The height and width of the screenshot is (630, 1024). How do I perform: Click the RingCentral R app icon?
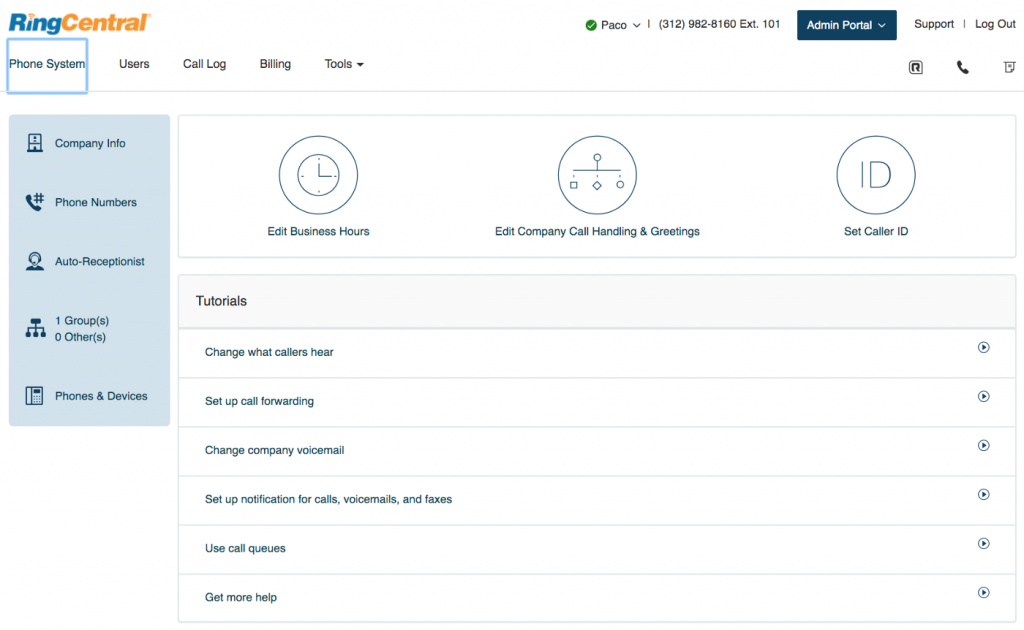pos(916,67)
